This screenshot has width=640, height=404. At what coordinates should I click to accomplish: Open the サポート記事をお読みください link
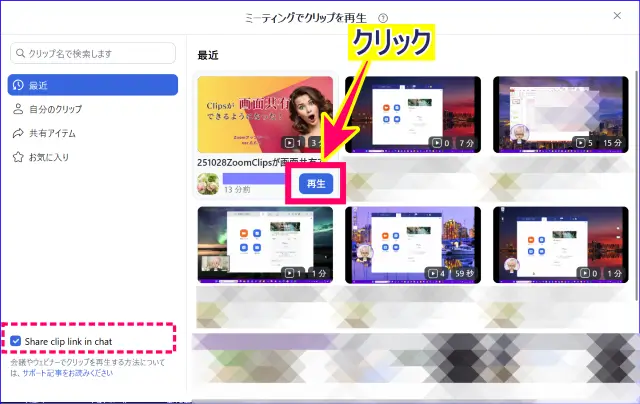[68, 373]
